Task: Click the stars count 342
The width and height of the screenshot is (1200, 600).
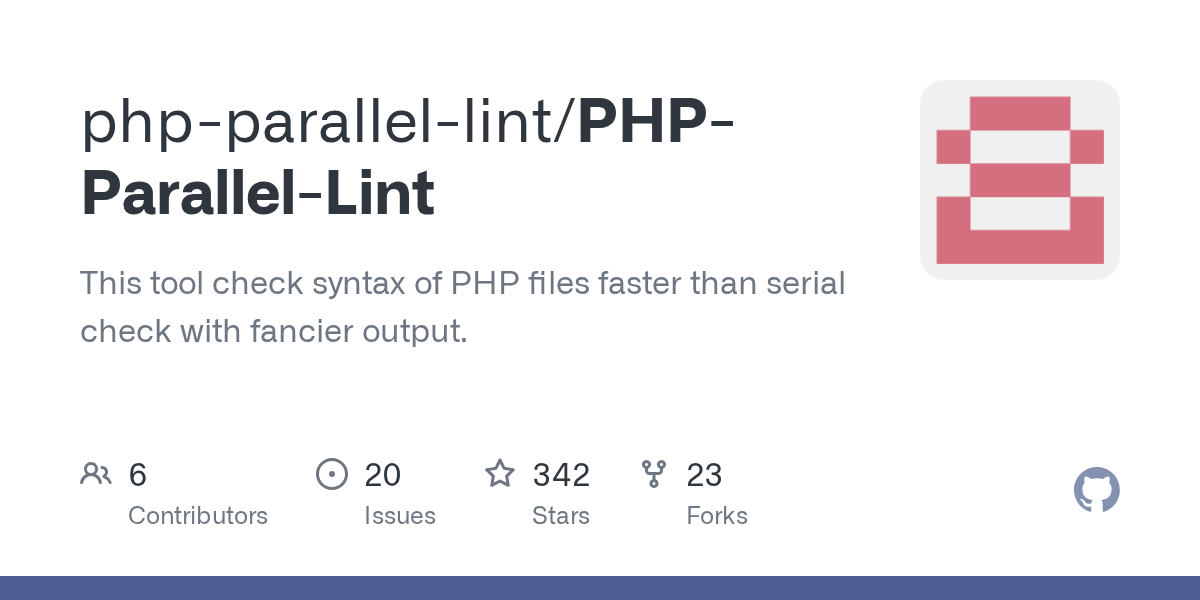Action: coord(561,475)
